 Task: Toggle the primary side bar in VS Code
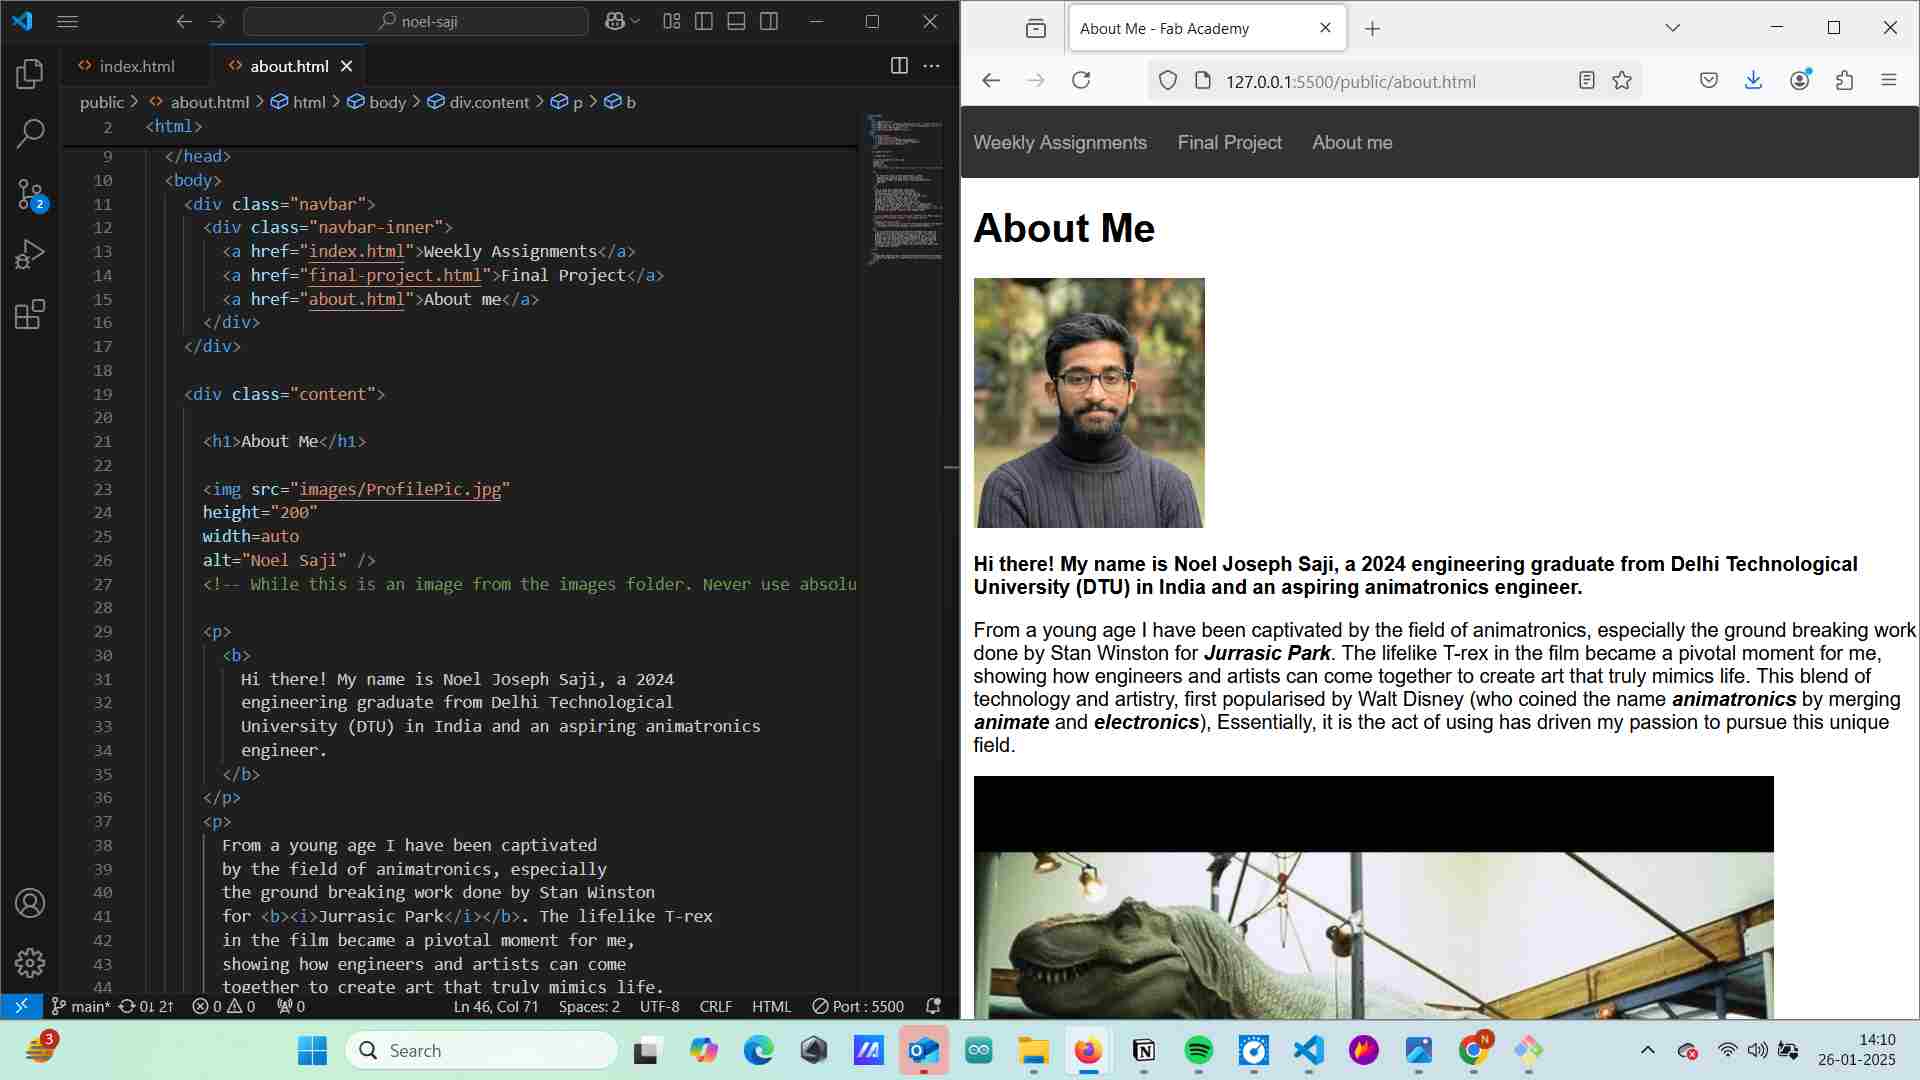[x=704, y=21]
